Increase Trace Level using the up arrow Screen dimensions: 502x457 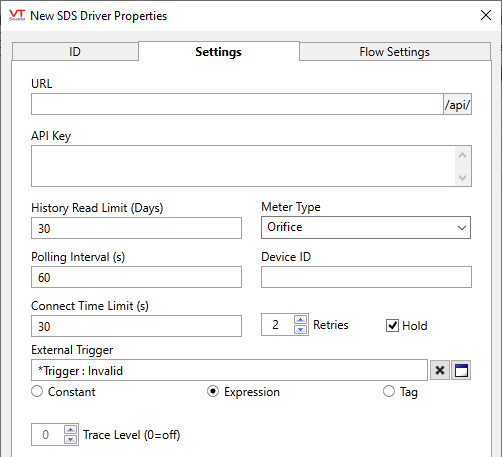pyautogui.click(x=70, y=430)
